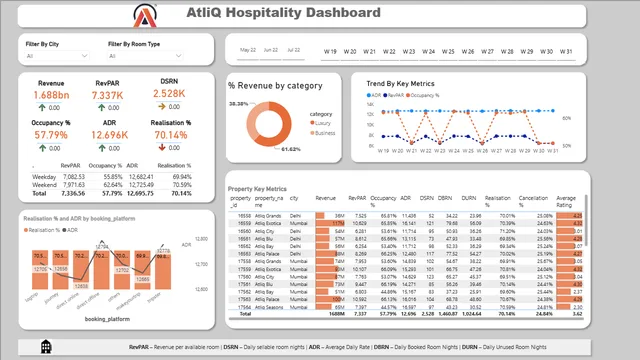This screenshot has height=360, width=640.
Task: Click the direct offline bar in booking chart
Action: (x=102, y=270)
